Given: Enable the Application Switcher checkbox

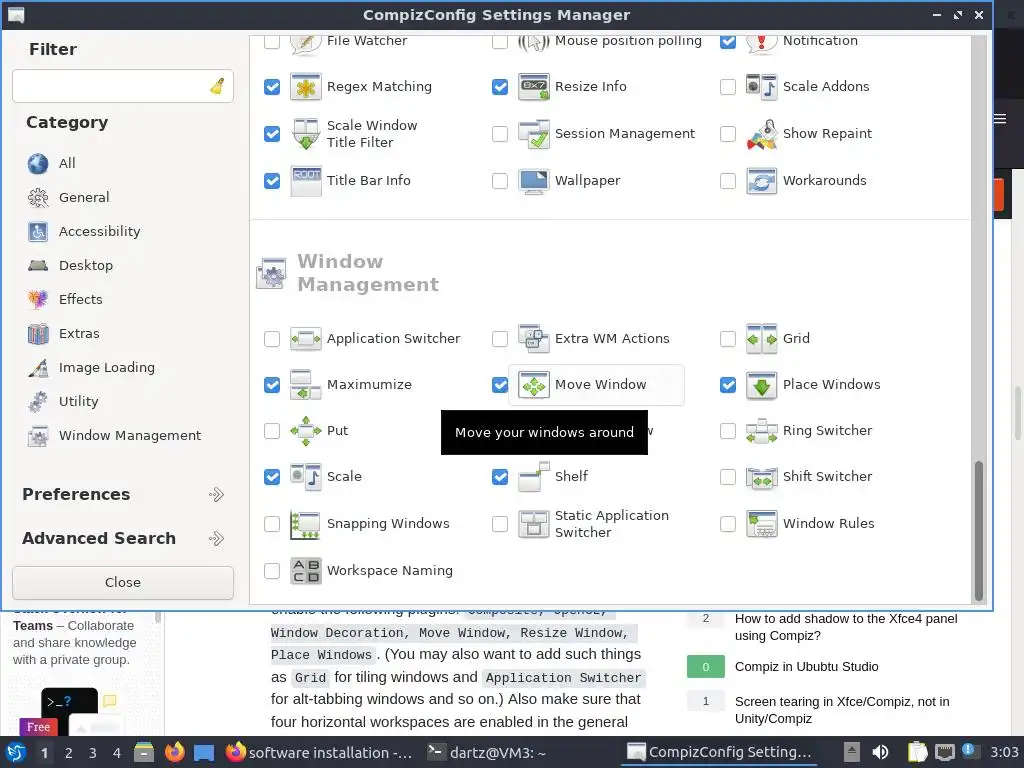Looking at the screenshot, I should [272, 339].
